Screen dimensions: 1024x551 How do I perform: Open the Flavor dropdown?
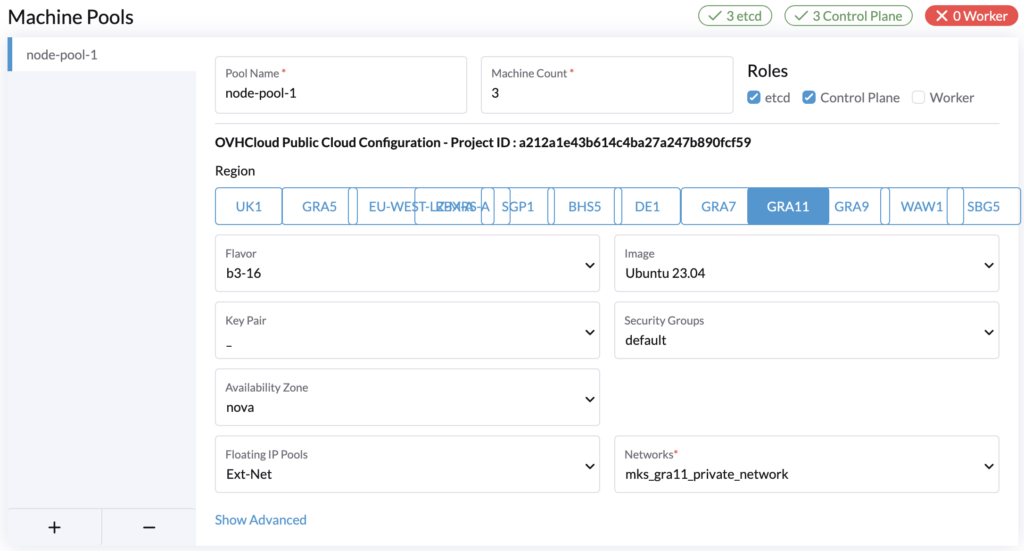pyautogui.click(x=408, y=264)
